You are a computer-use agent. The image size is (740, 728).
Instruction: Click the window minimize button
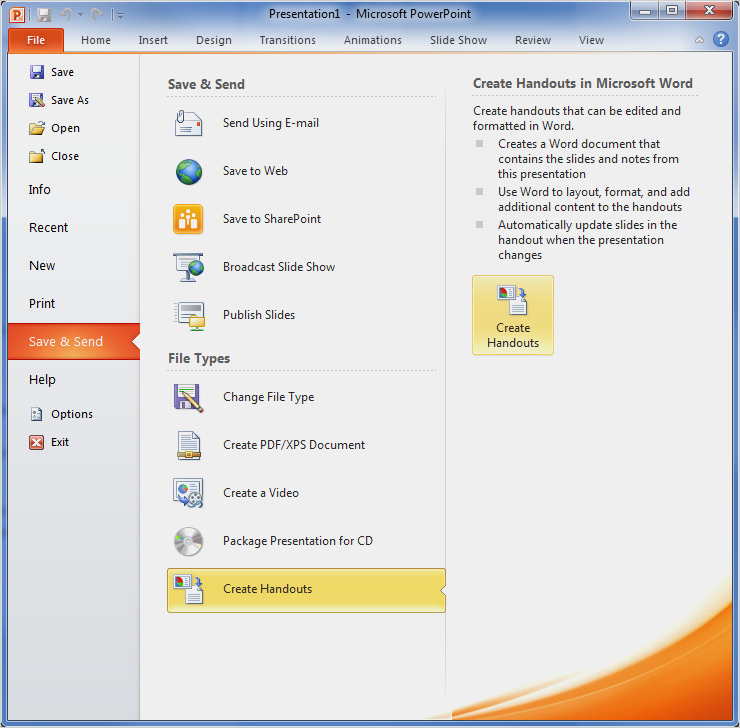(645, 11)
